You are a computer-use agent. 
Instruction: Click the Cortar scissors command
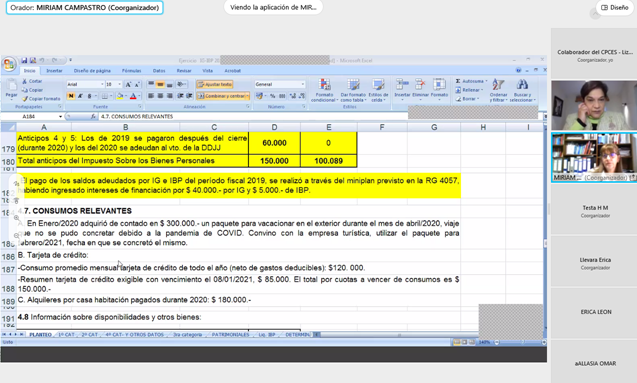tap(32, 81)
